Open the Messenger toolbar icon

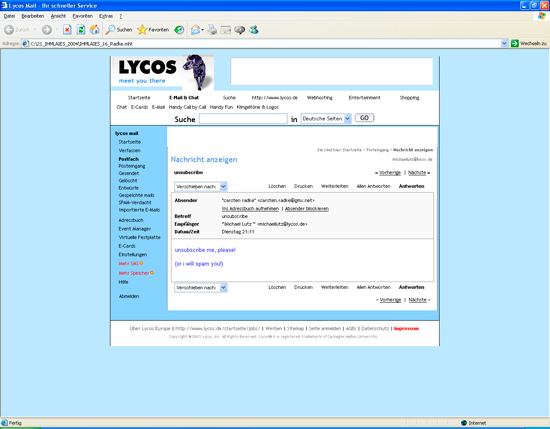(x=254, y=30)
